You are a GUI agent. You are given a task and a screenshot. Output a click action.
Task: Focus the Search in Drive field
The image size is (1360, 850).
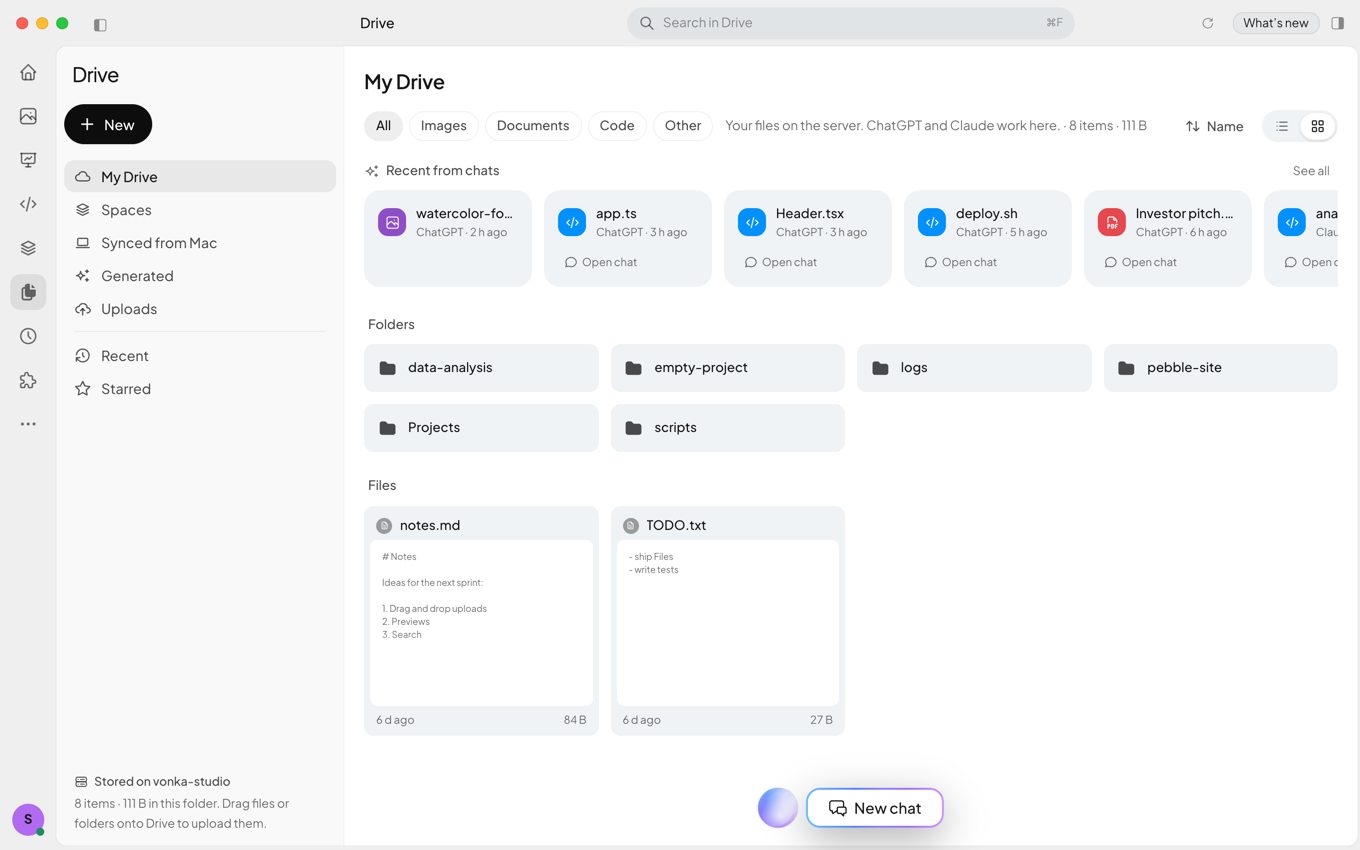pos(851,23)
